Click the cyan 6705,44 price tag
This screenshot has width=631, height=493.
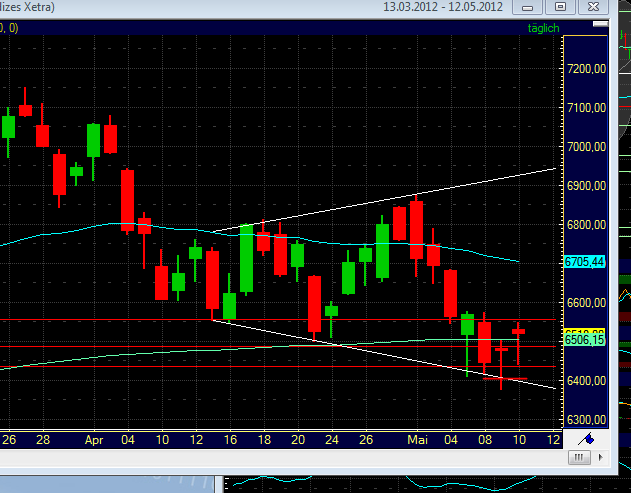(x=584, y=262)
